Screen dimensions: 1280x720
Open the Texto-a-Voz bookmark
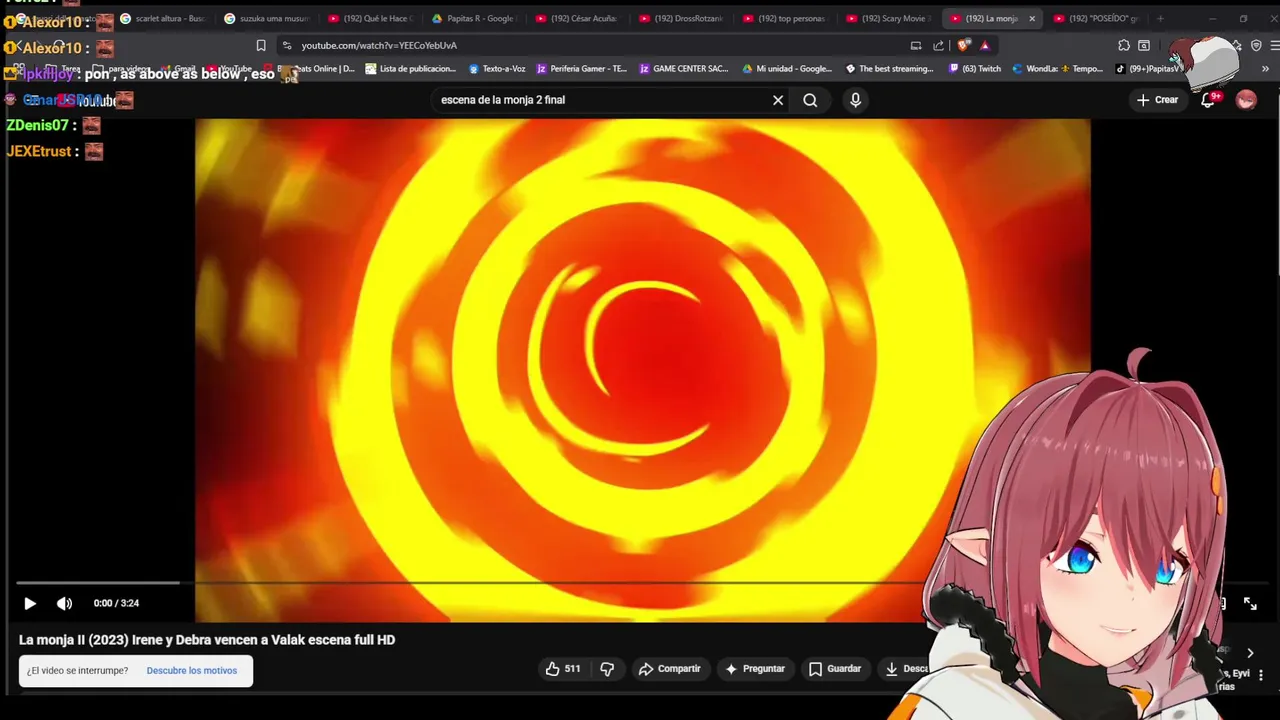497,69
